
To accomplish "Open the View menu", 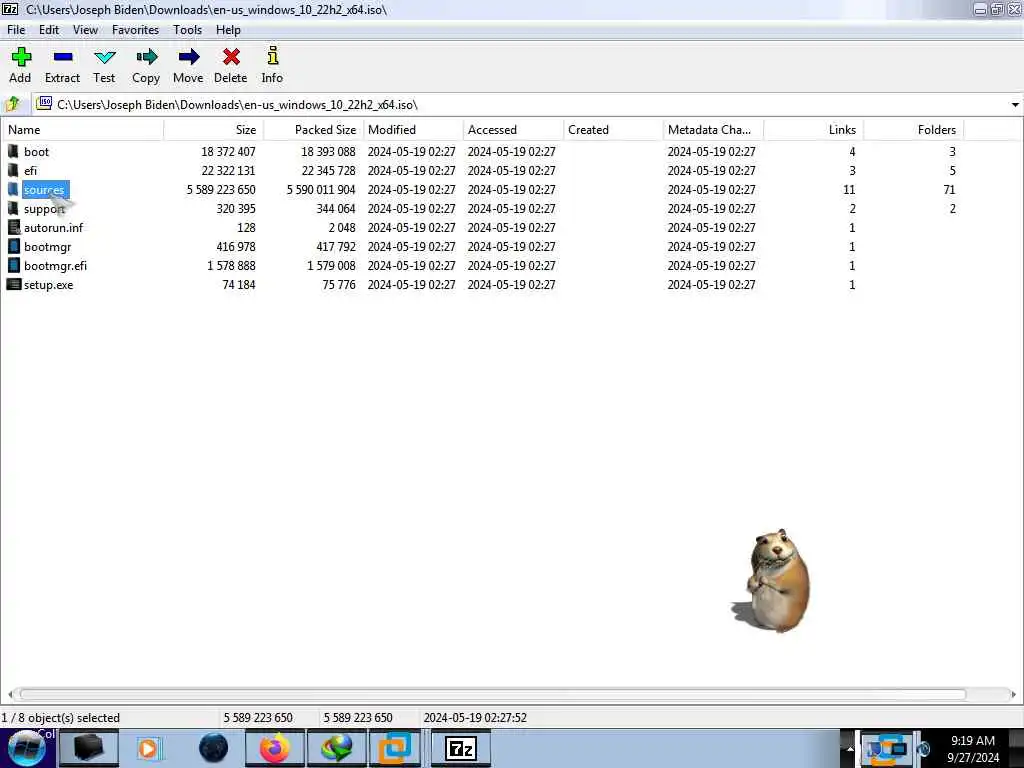I will pyautogui.click(x=86, y=30).
